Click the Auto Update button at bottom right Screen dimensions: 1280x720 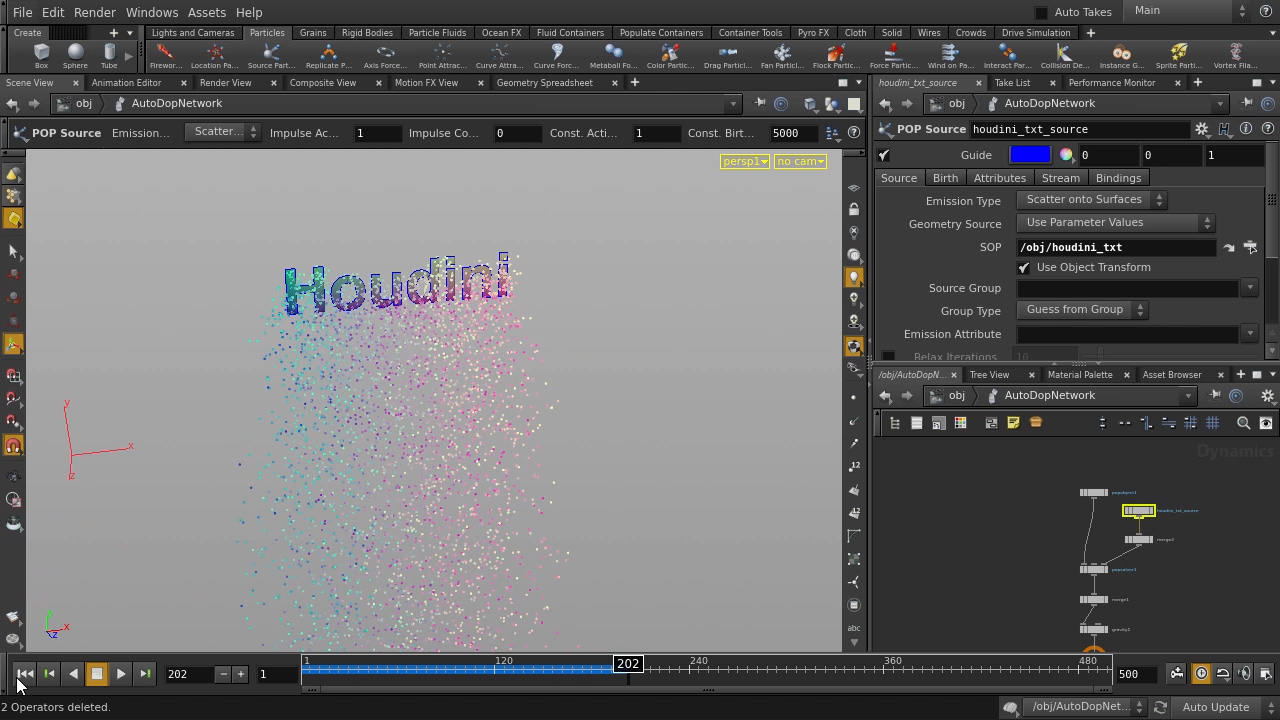(x=1214, y=707)
